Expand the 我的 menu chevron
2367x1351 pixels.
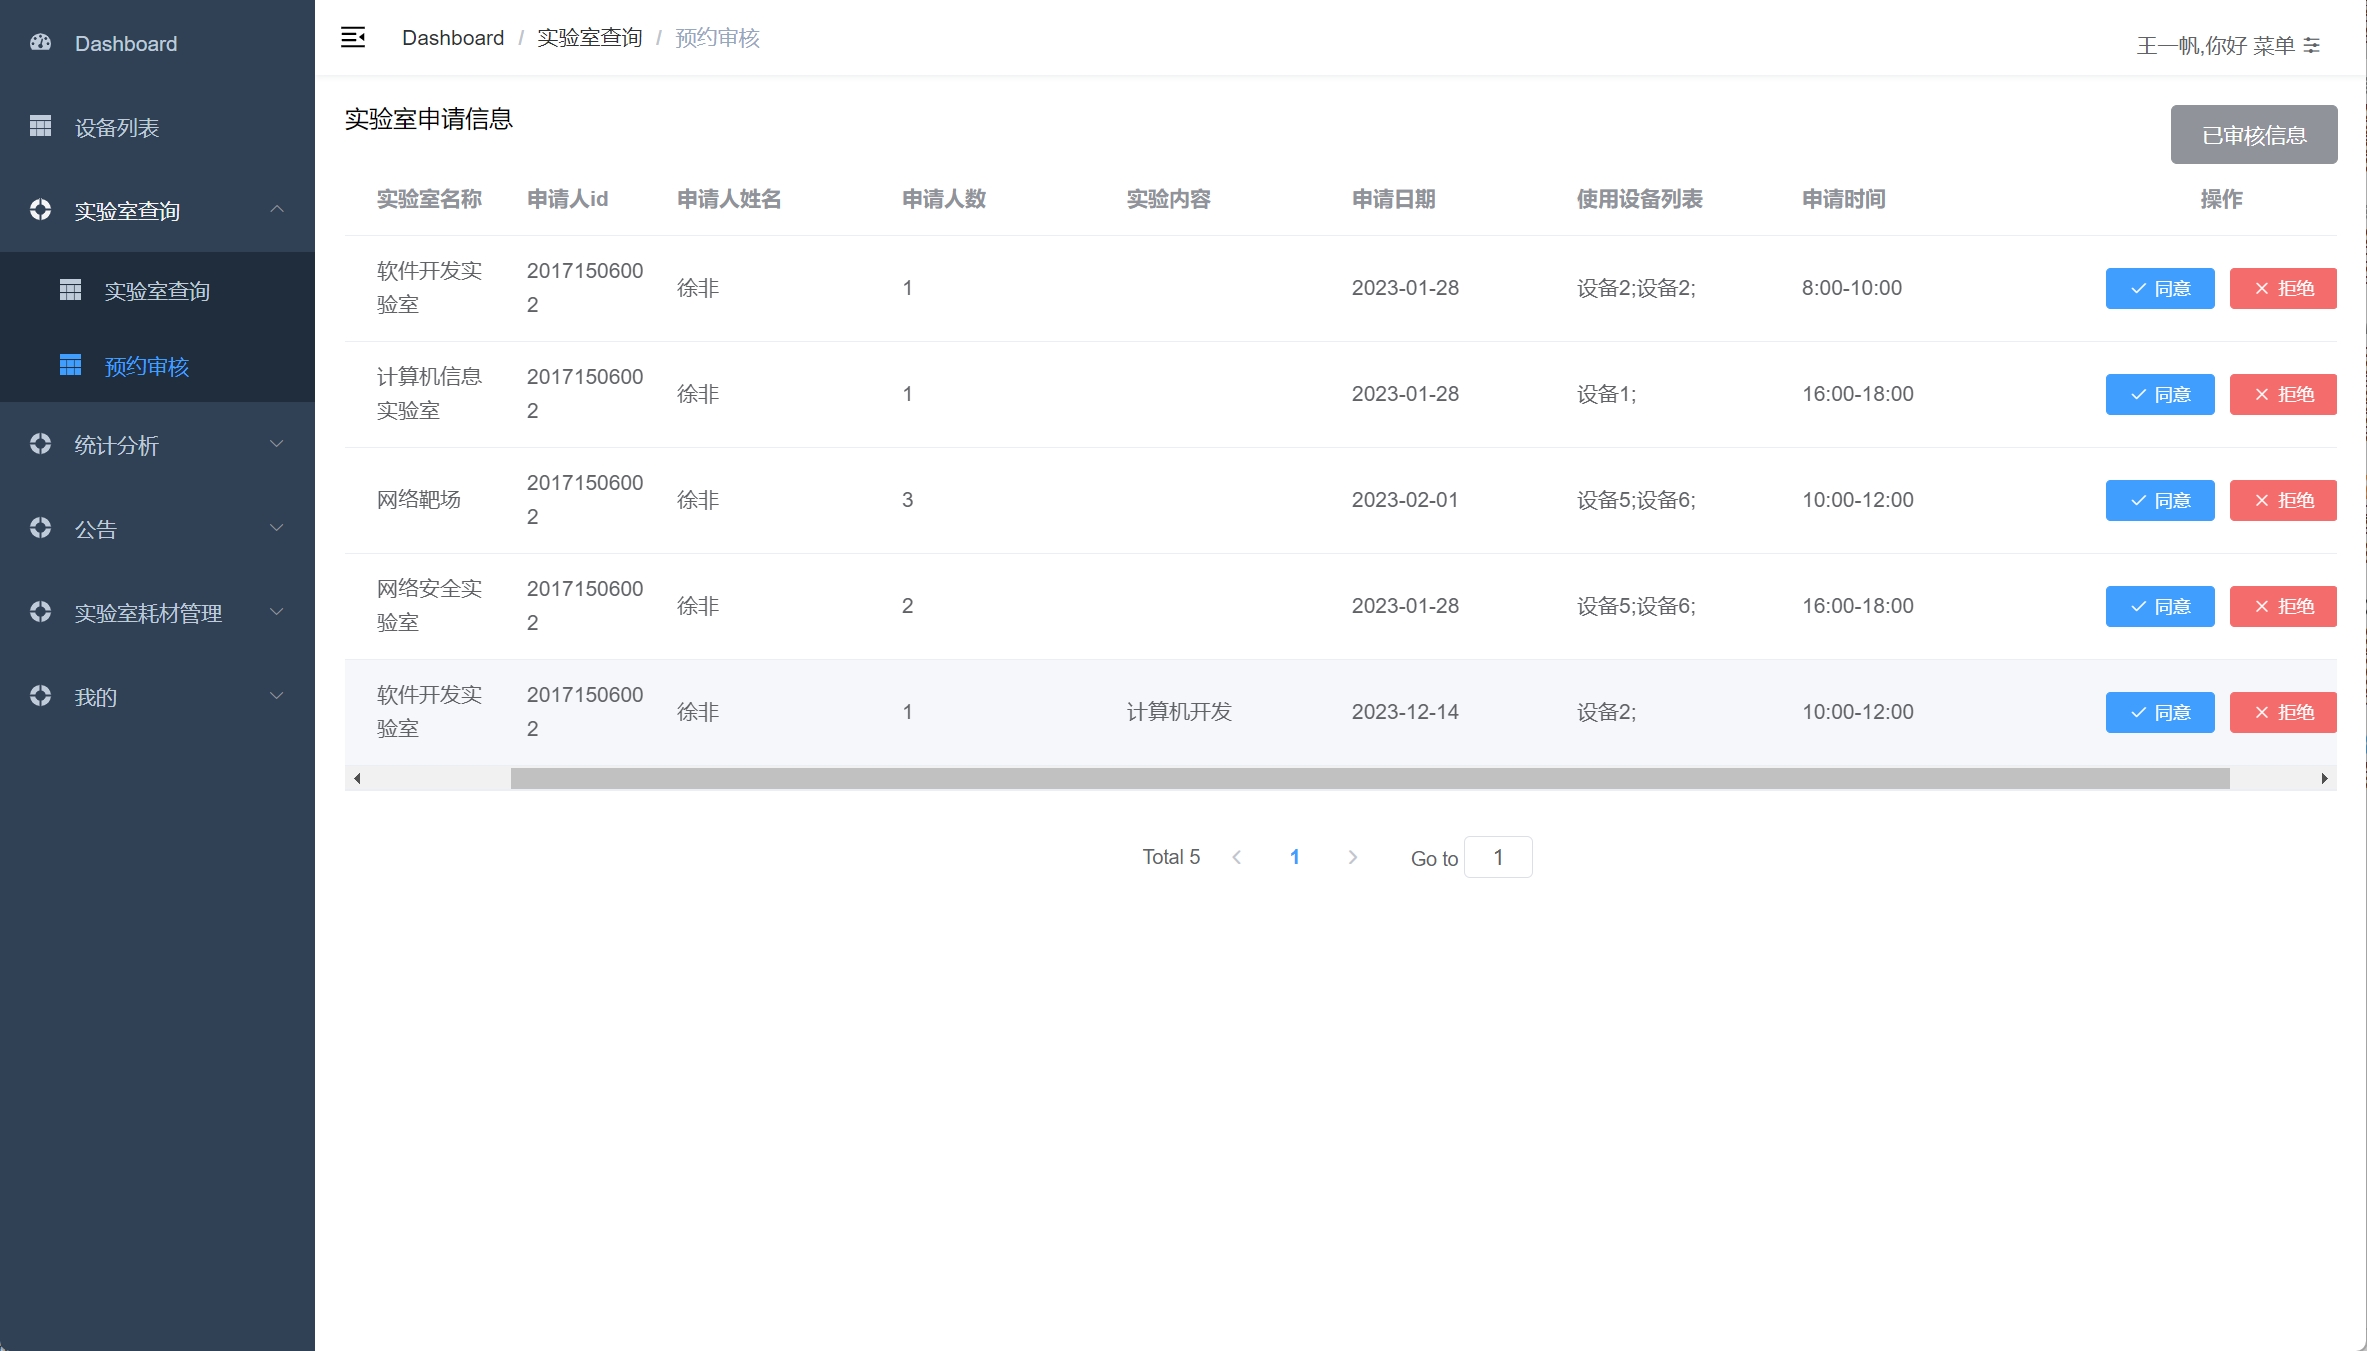pos(277,696)
